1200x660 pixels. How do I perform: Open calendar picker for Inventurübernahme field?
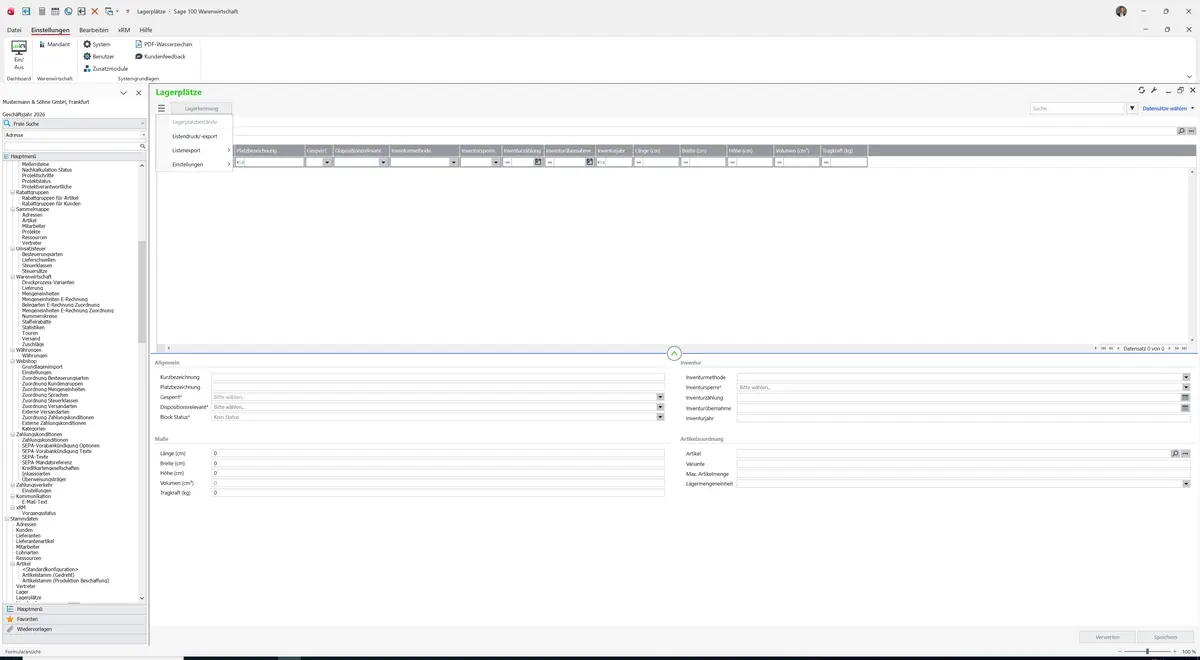point(1185,408)
